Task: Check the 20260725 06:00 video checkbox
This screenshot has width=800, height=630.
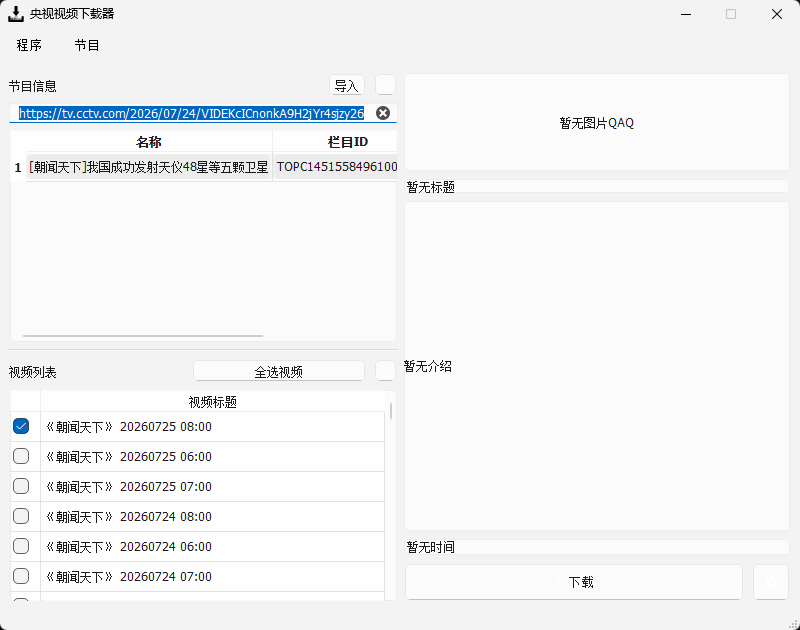Action: point(21,456)
